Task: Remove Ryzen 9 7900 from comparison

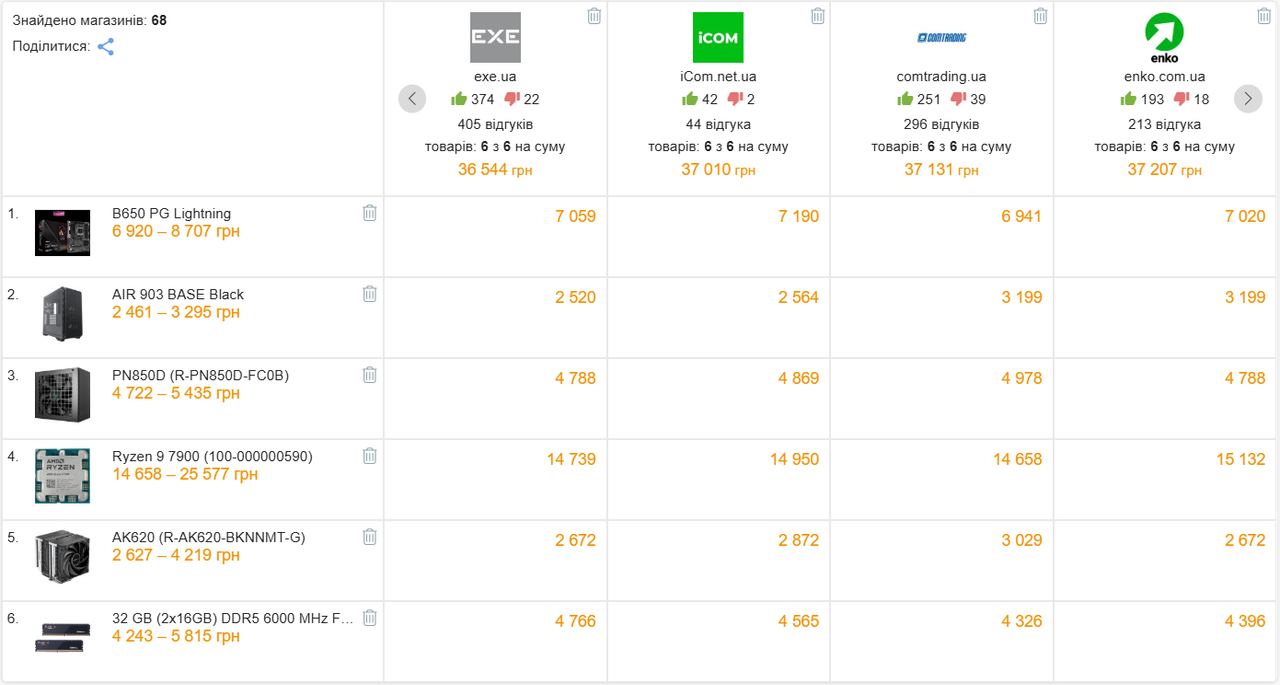Action: [369, 455]
